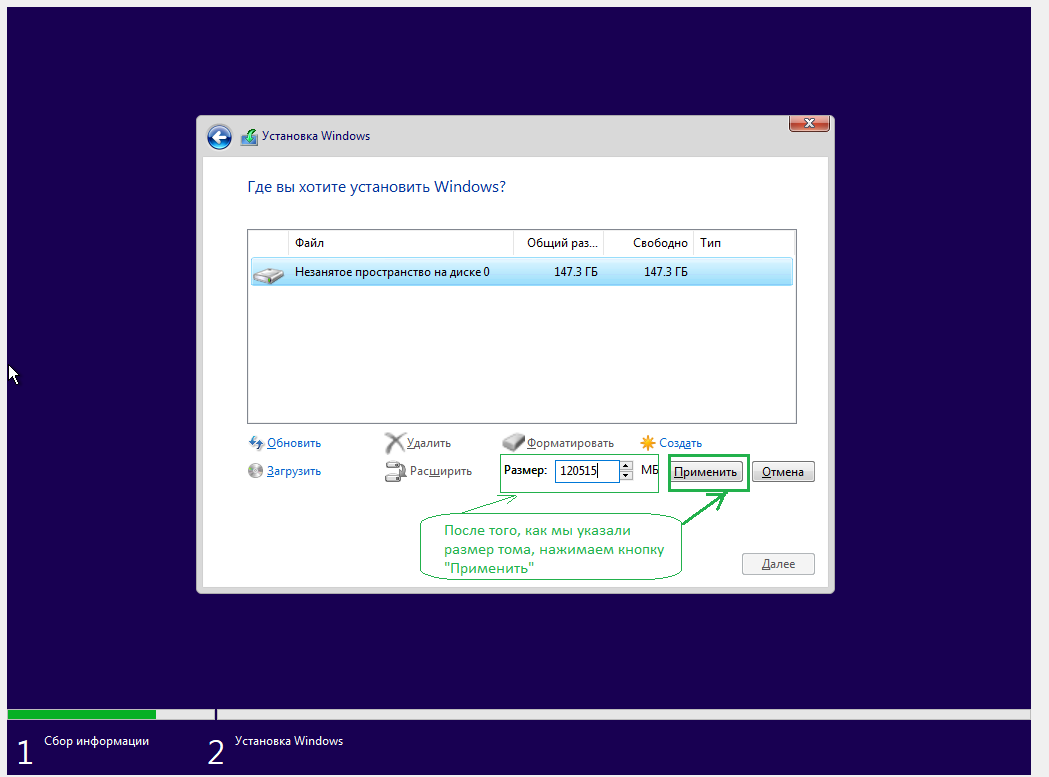This screenshot has width=1049, height=777.
Task: Click the Далее button
Action: point(778,564)
